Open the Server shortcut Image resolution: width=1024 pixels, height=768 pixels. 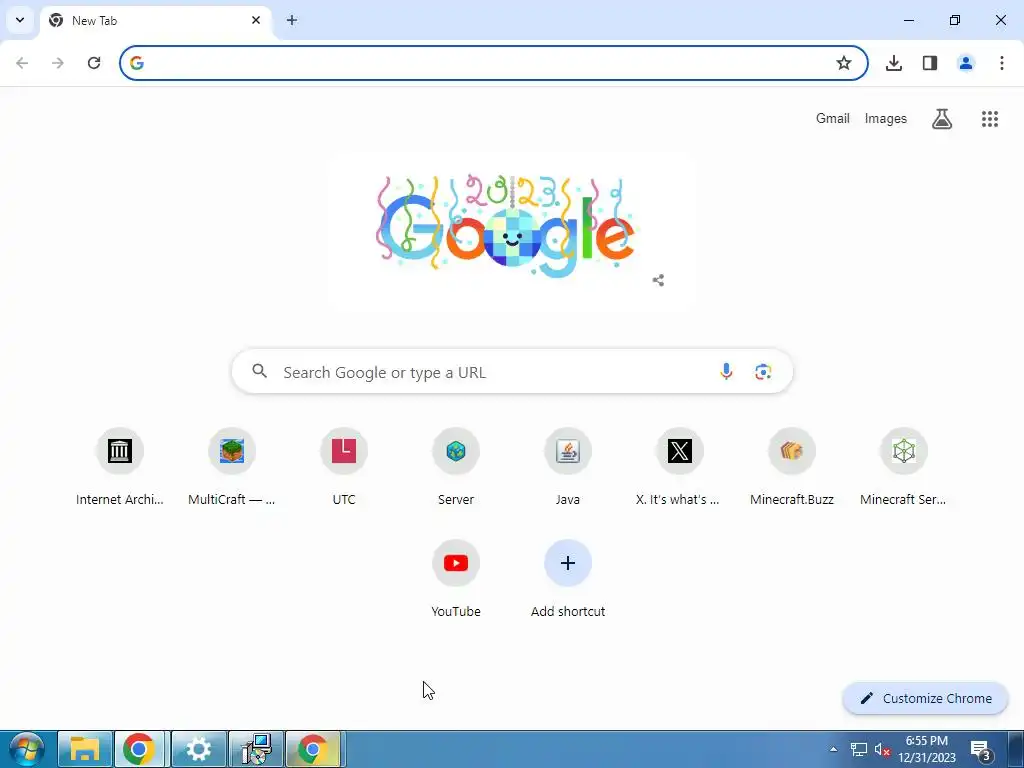456,467
